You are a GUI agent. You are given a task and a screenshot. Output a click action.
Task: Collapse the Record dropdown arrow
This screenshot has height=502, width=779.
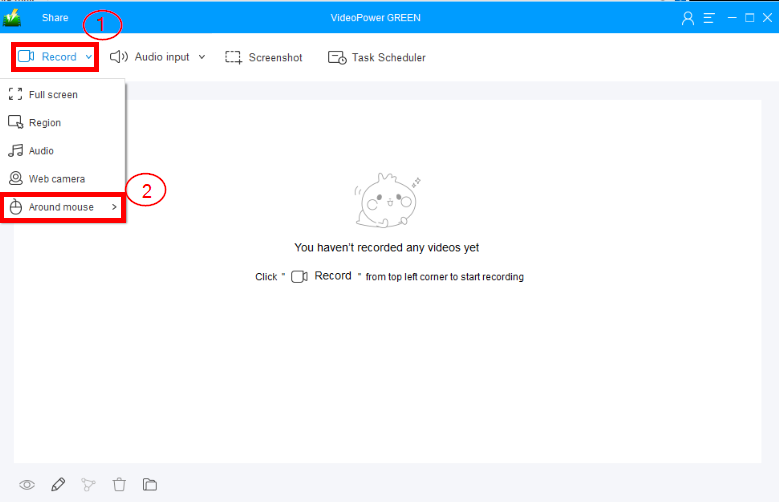point(88,57)
